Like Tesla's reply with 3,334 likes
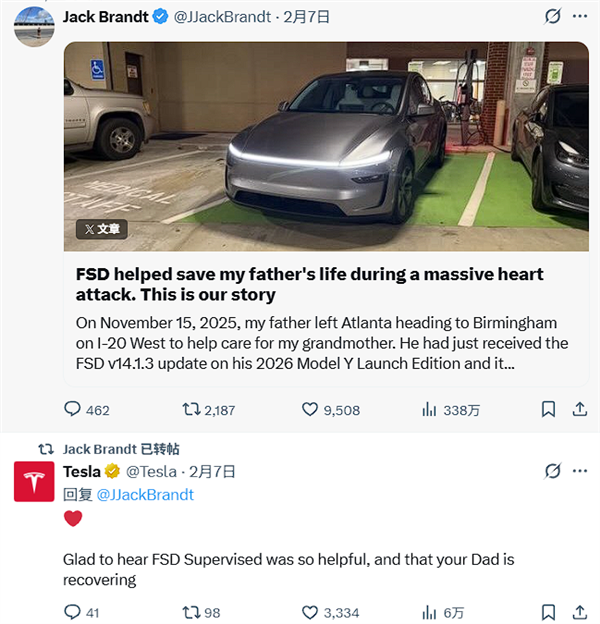The width and height of the screenshot is (600, 624). point(310,612)
